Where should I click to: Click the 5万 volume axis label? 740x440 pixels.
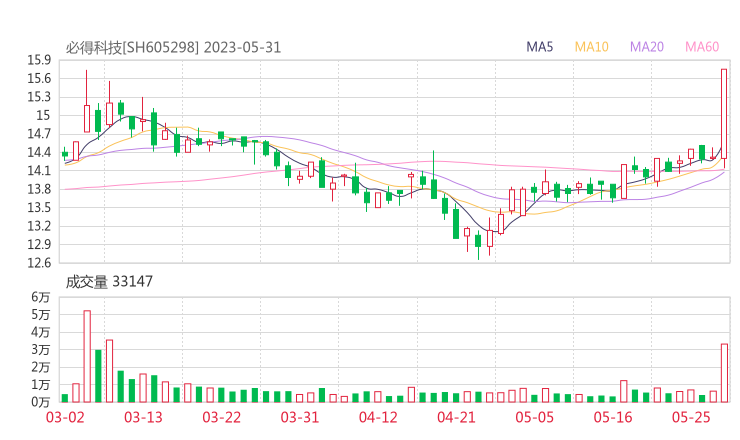tap(41, 314)
